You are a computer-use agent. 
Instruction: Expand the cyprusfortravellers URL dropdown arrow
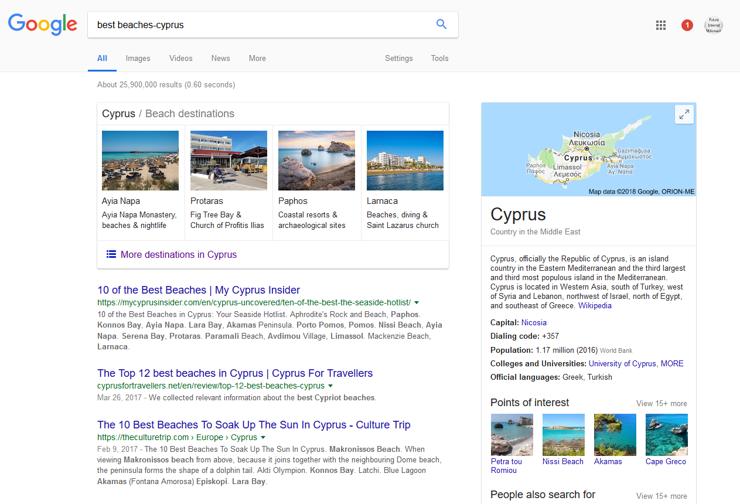pos(330,386)
